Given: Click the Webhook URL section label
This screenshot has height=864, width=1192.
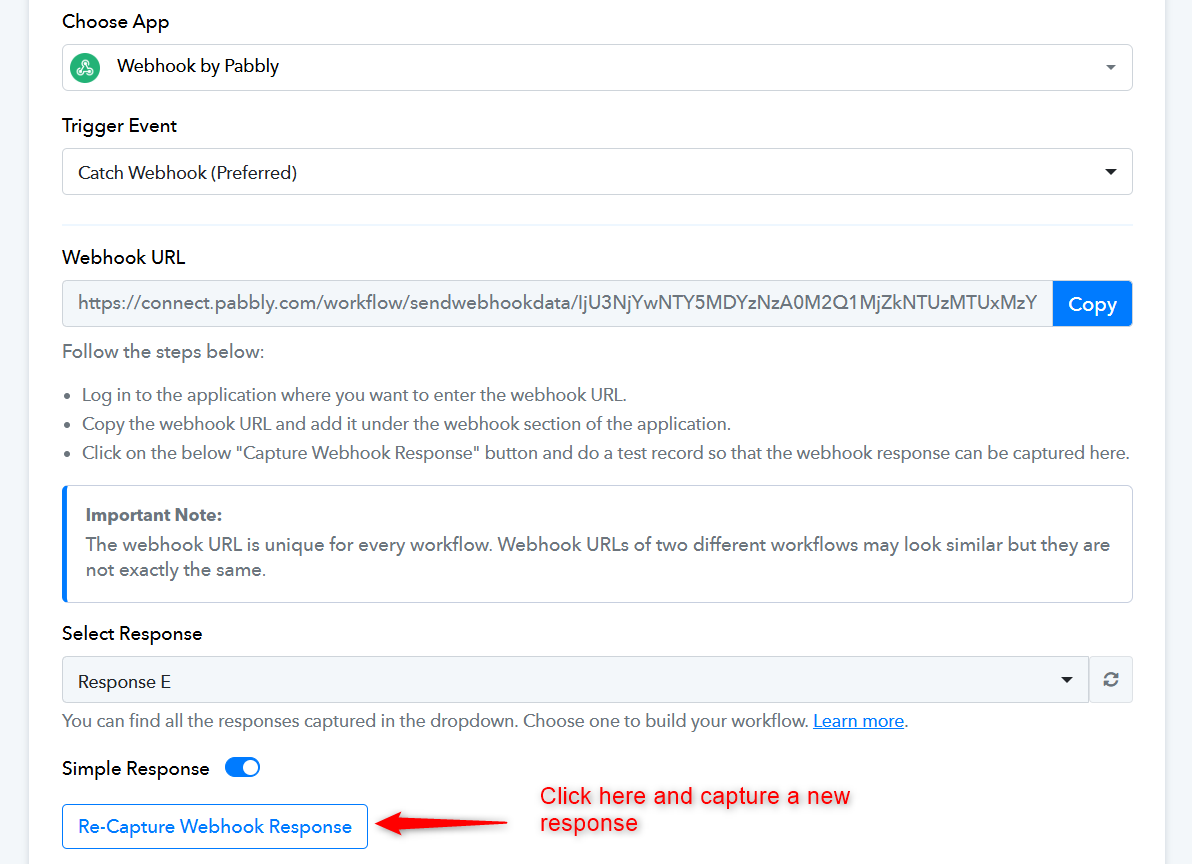Looking at the screenshot, I should [124, 258].
